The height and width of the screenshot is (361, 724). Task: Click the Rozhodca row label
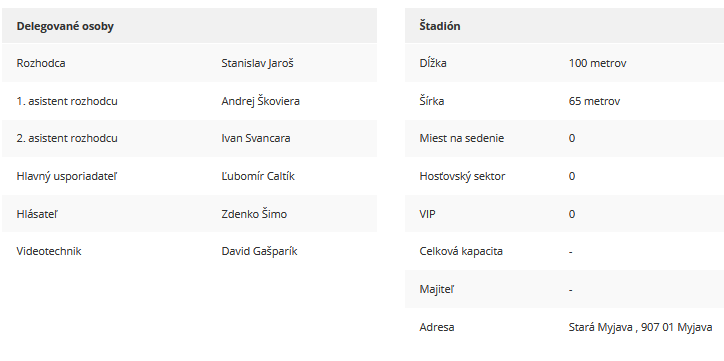click(41, 63)
